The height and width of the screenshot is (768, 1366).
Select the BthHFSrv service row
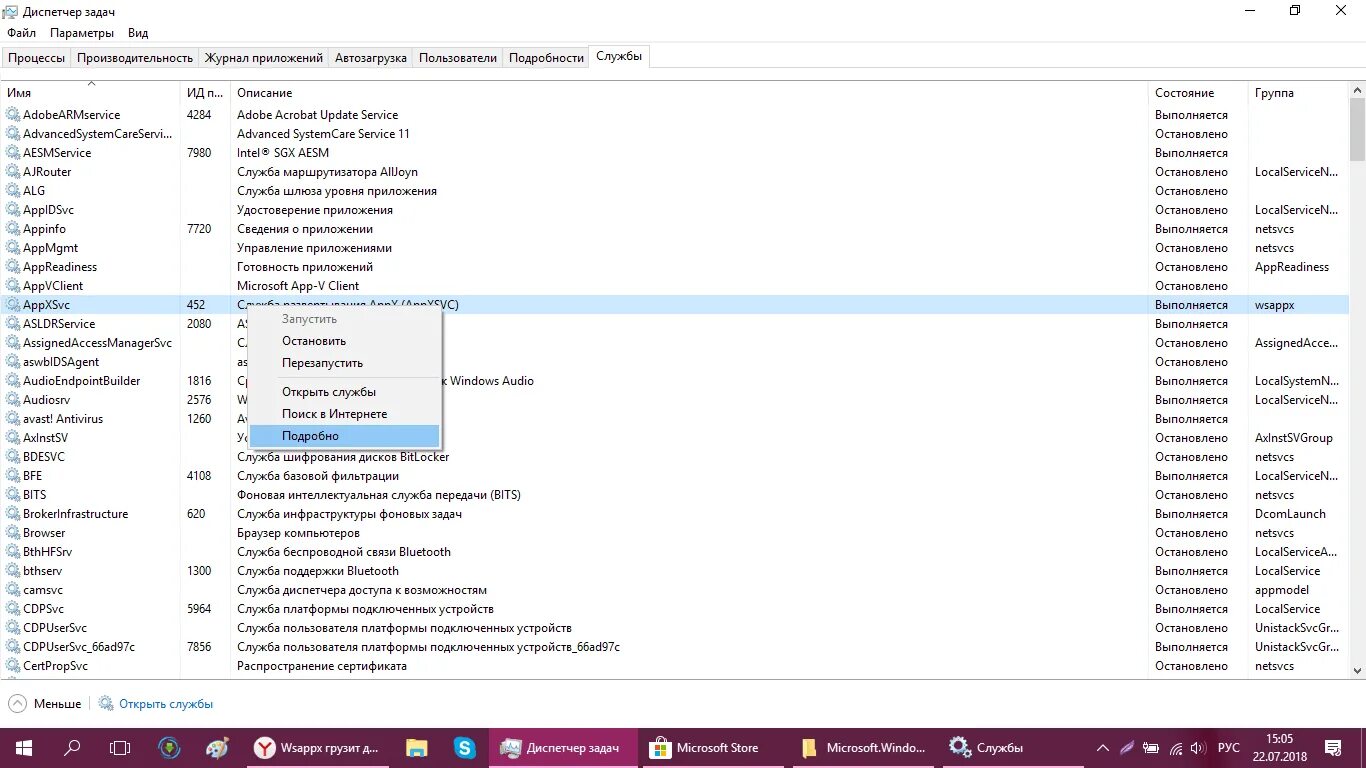pyautogui.click(x=674, y=552)
